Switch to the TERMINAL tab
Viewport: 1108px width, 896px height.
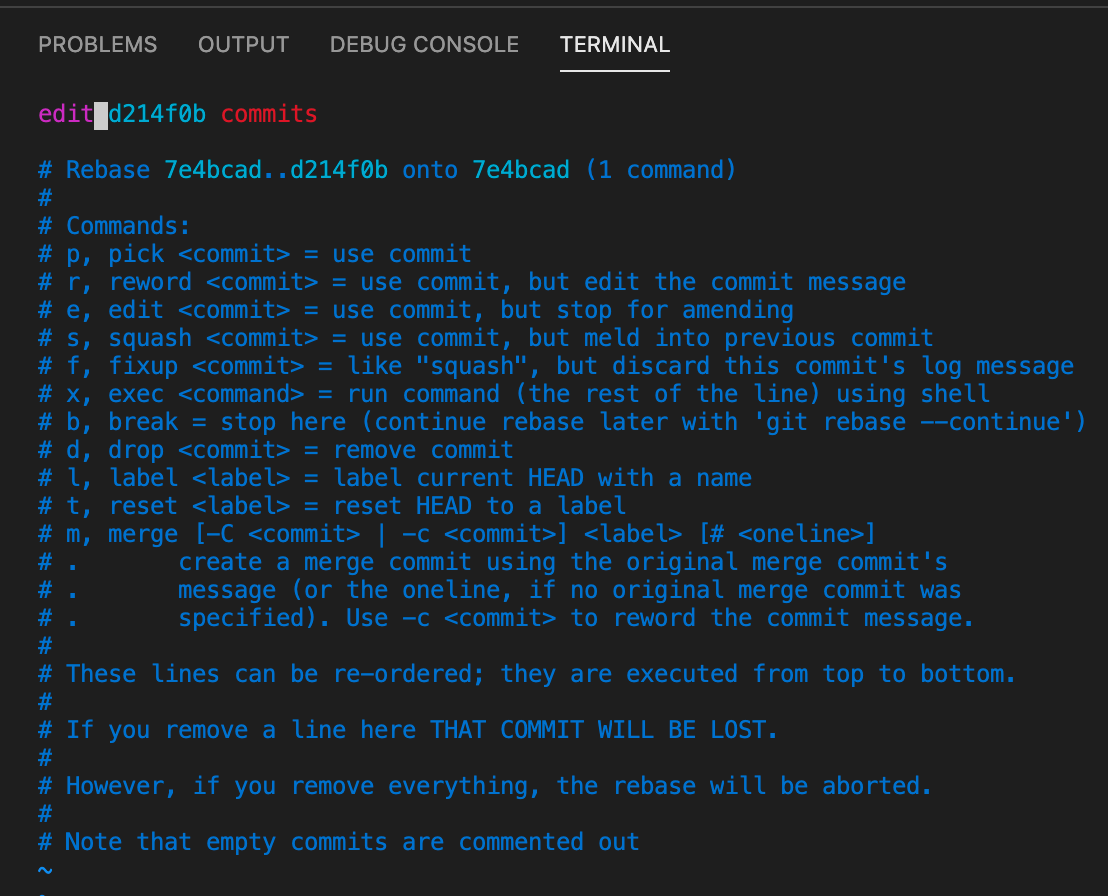pyautogui.click(x=614, y=44)
